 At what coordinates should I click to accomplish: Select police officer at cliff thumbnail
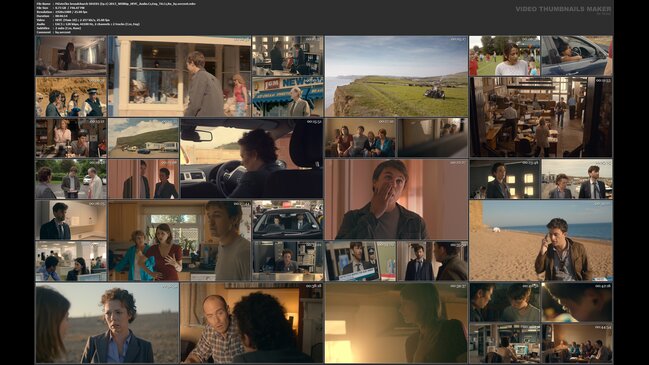(x=71, y=97)
